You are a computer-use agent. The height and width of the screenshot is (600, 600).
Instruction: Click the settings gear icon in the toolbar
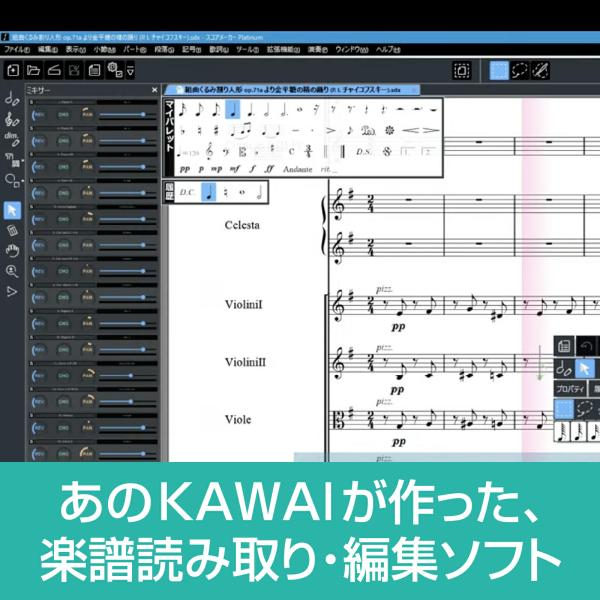114,70
